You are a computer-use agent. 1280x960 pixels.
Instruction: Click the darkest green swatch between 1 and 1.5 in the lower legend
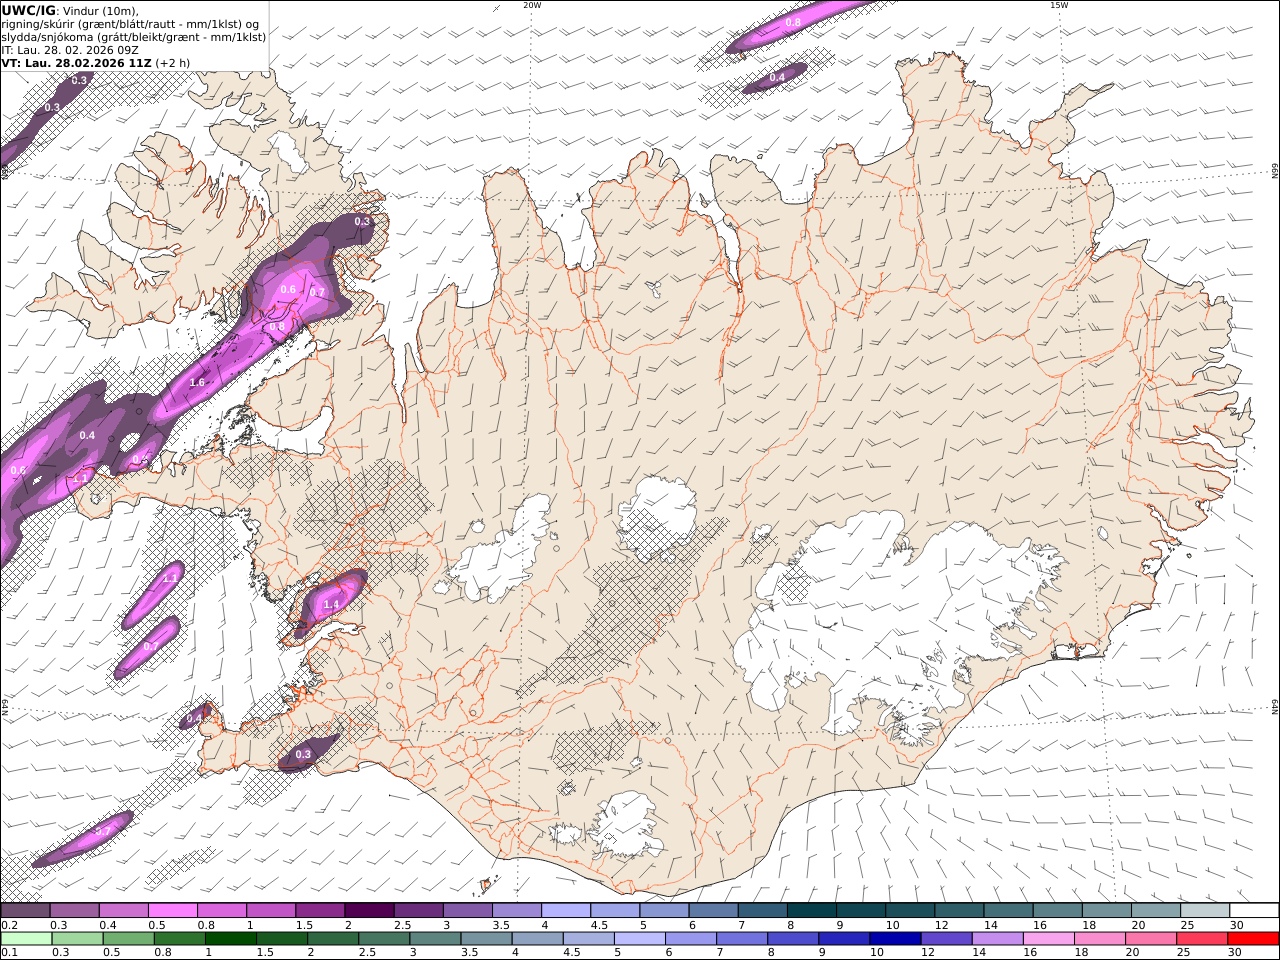(230, 939)
